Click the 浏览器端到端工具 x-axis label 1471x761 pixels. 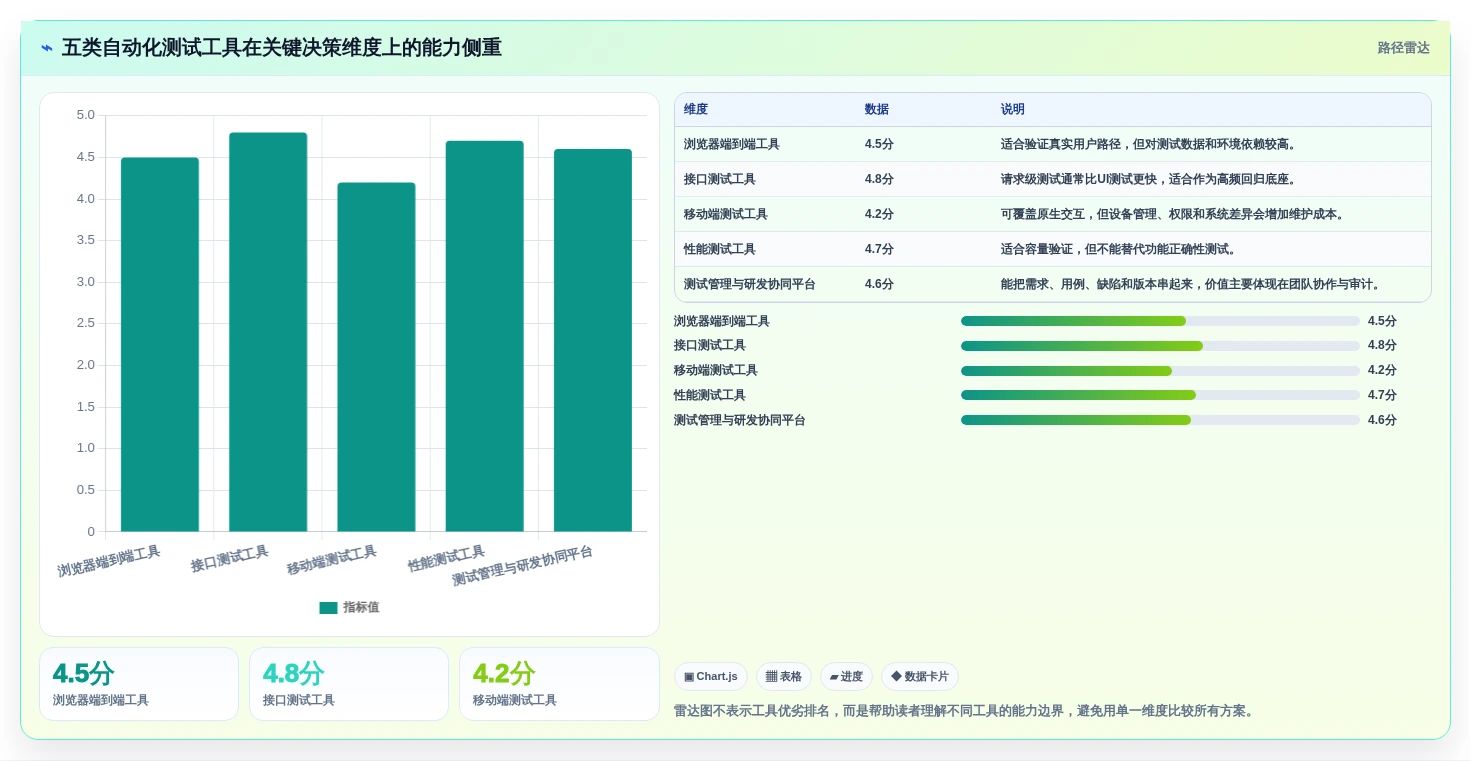(109, 561)
